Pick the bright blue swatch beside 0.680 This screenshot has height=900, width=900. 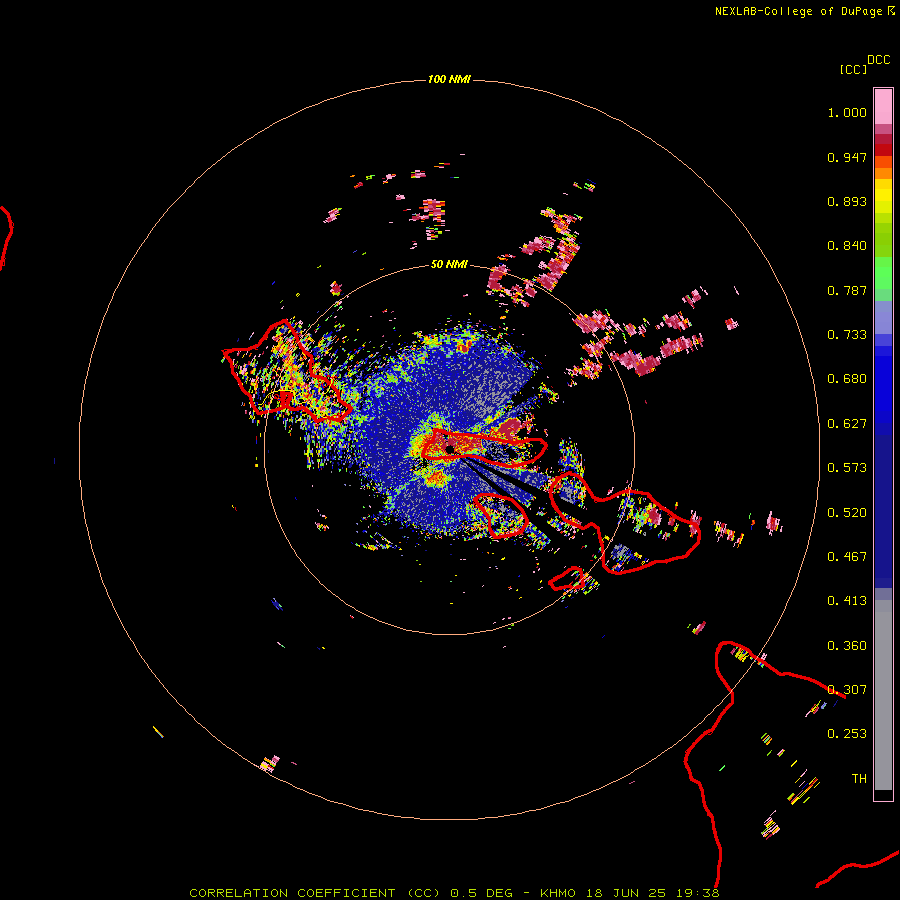click(883, 385)
